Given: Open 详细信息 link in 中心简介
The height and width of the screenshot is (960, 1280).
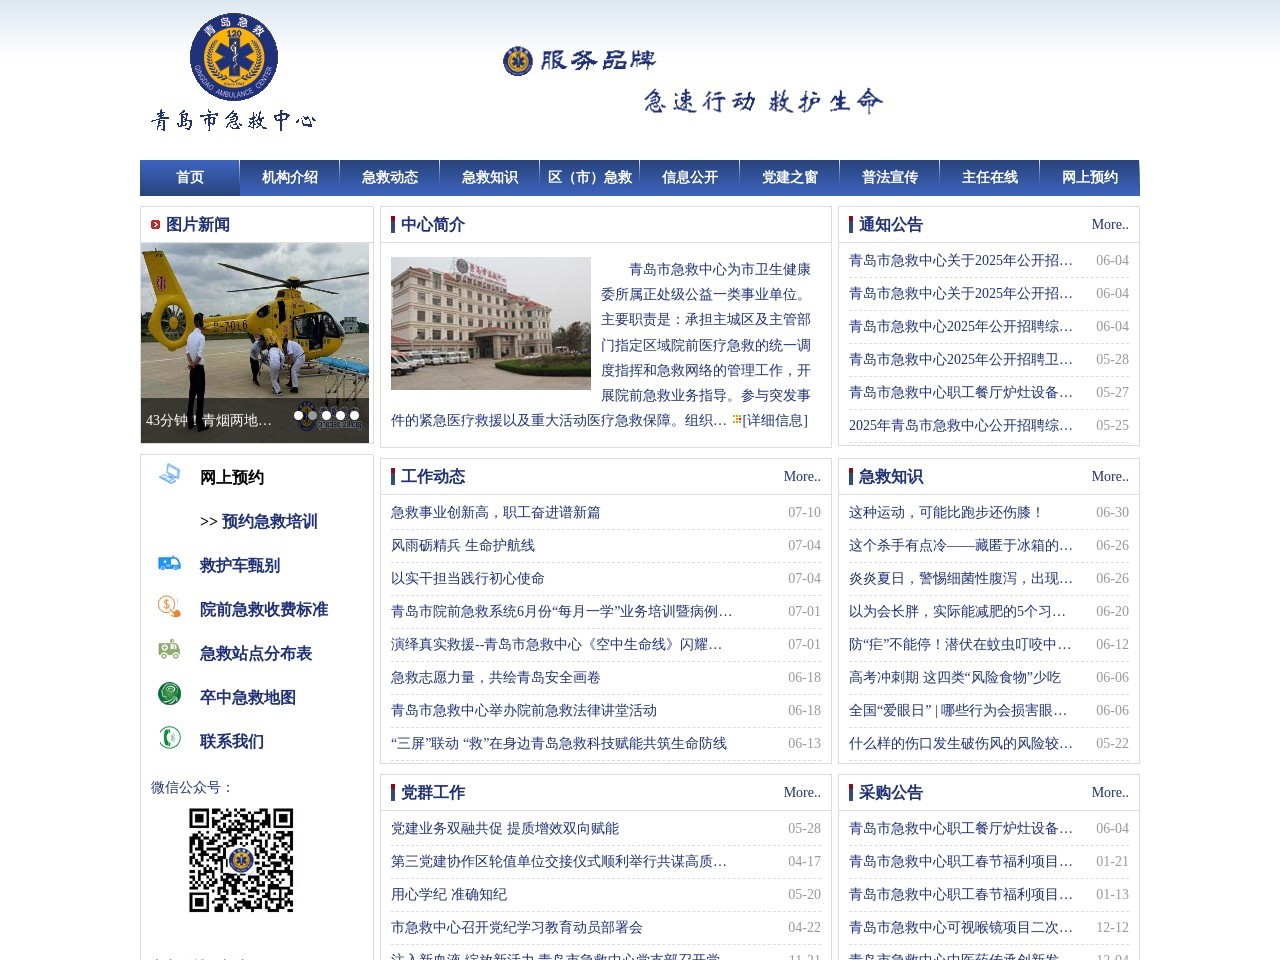Looking at the screenshot, I should pos(774,421).
